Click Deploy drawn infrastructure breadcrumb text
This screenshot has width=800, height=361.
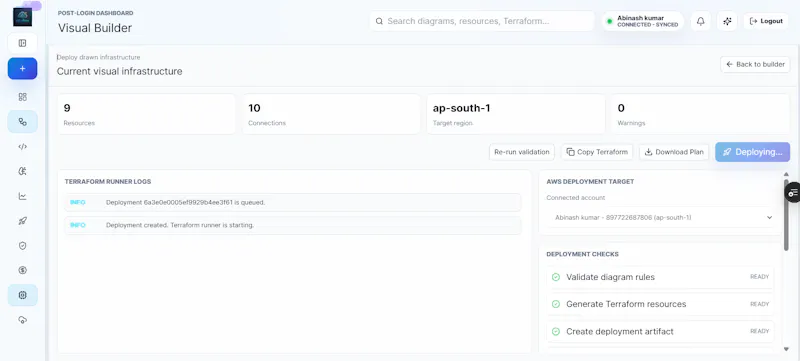pos(98,58)
